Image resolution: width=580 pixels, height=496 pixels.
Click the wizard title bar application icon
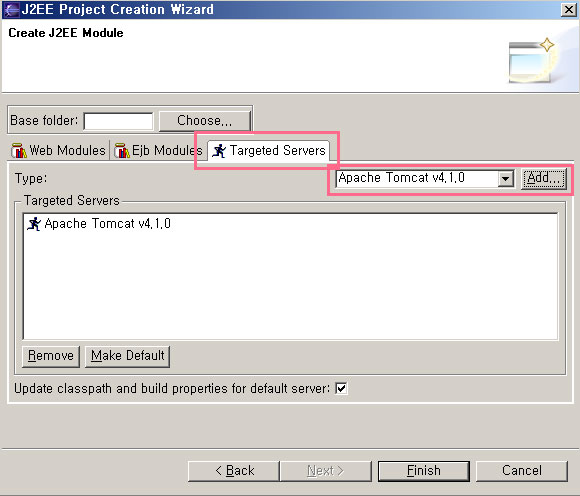click(11, 10)
